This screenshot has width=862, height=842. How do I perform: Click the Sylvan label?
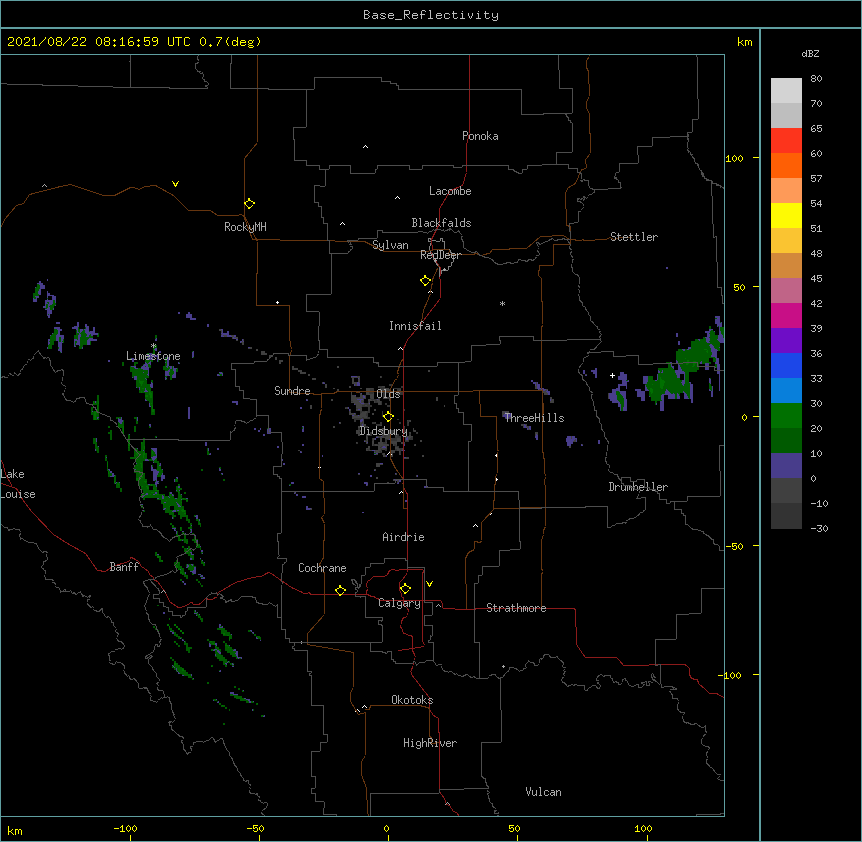(390, 245)
